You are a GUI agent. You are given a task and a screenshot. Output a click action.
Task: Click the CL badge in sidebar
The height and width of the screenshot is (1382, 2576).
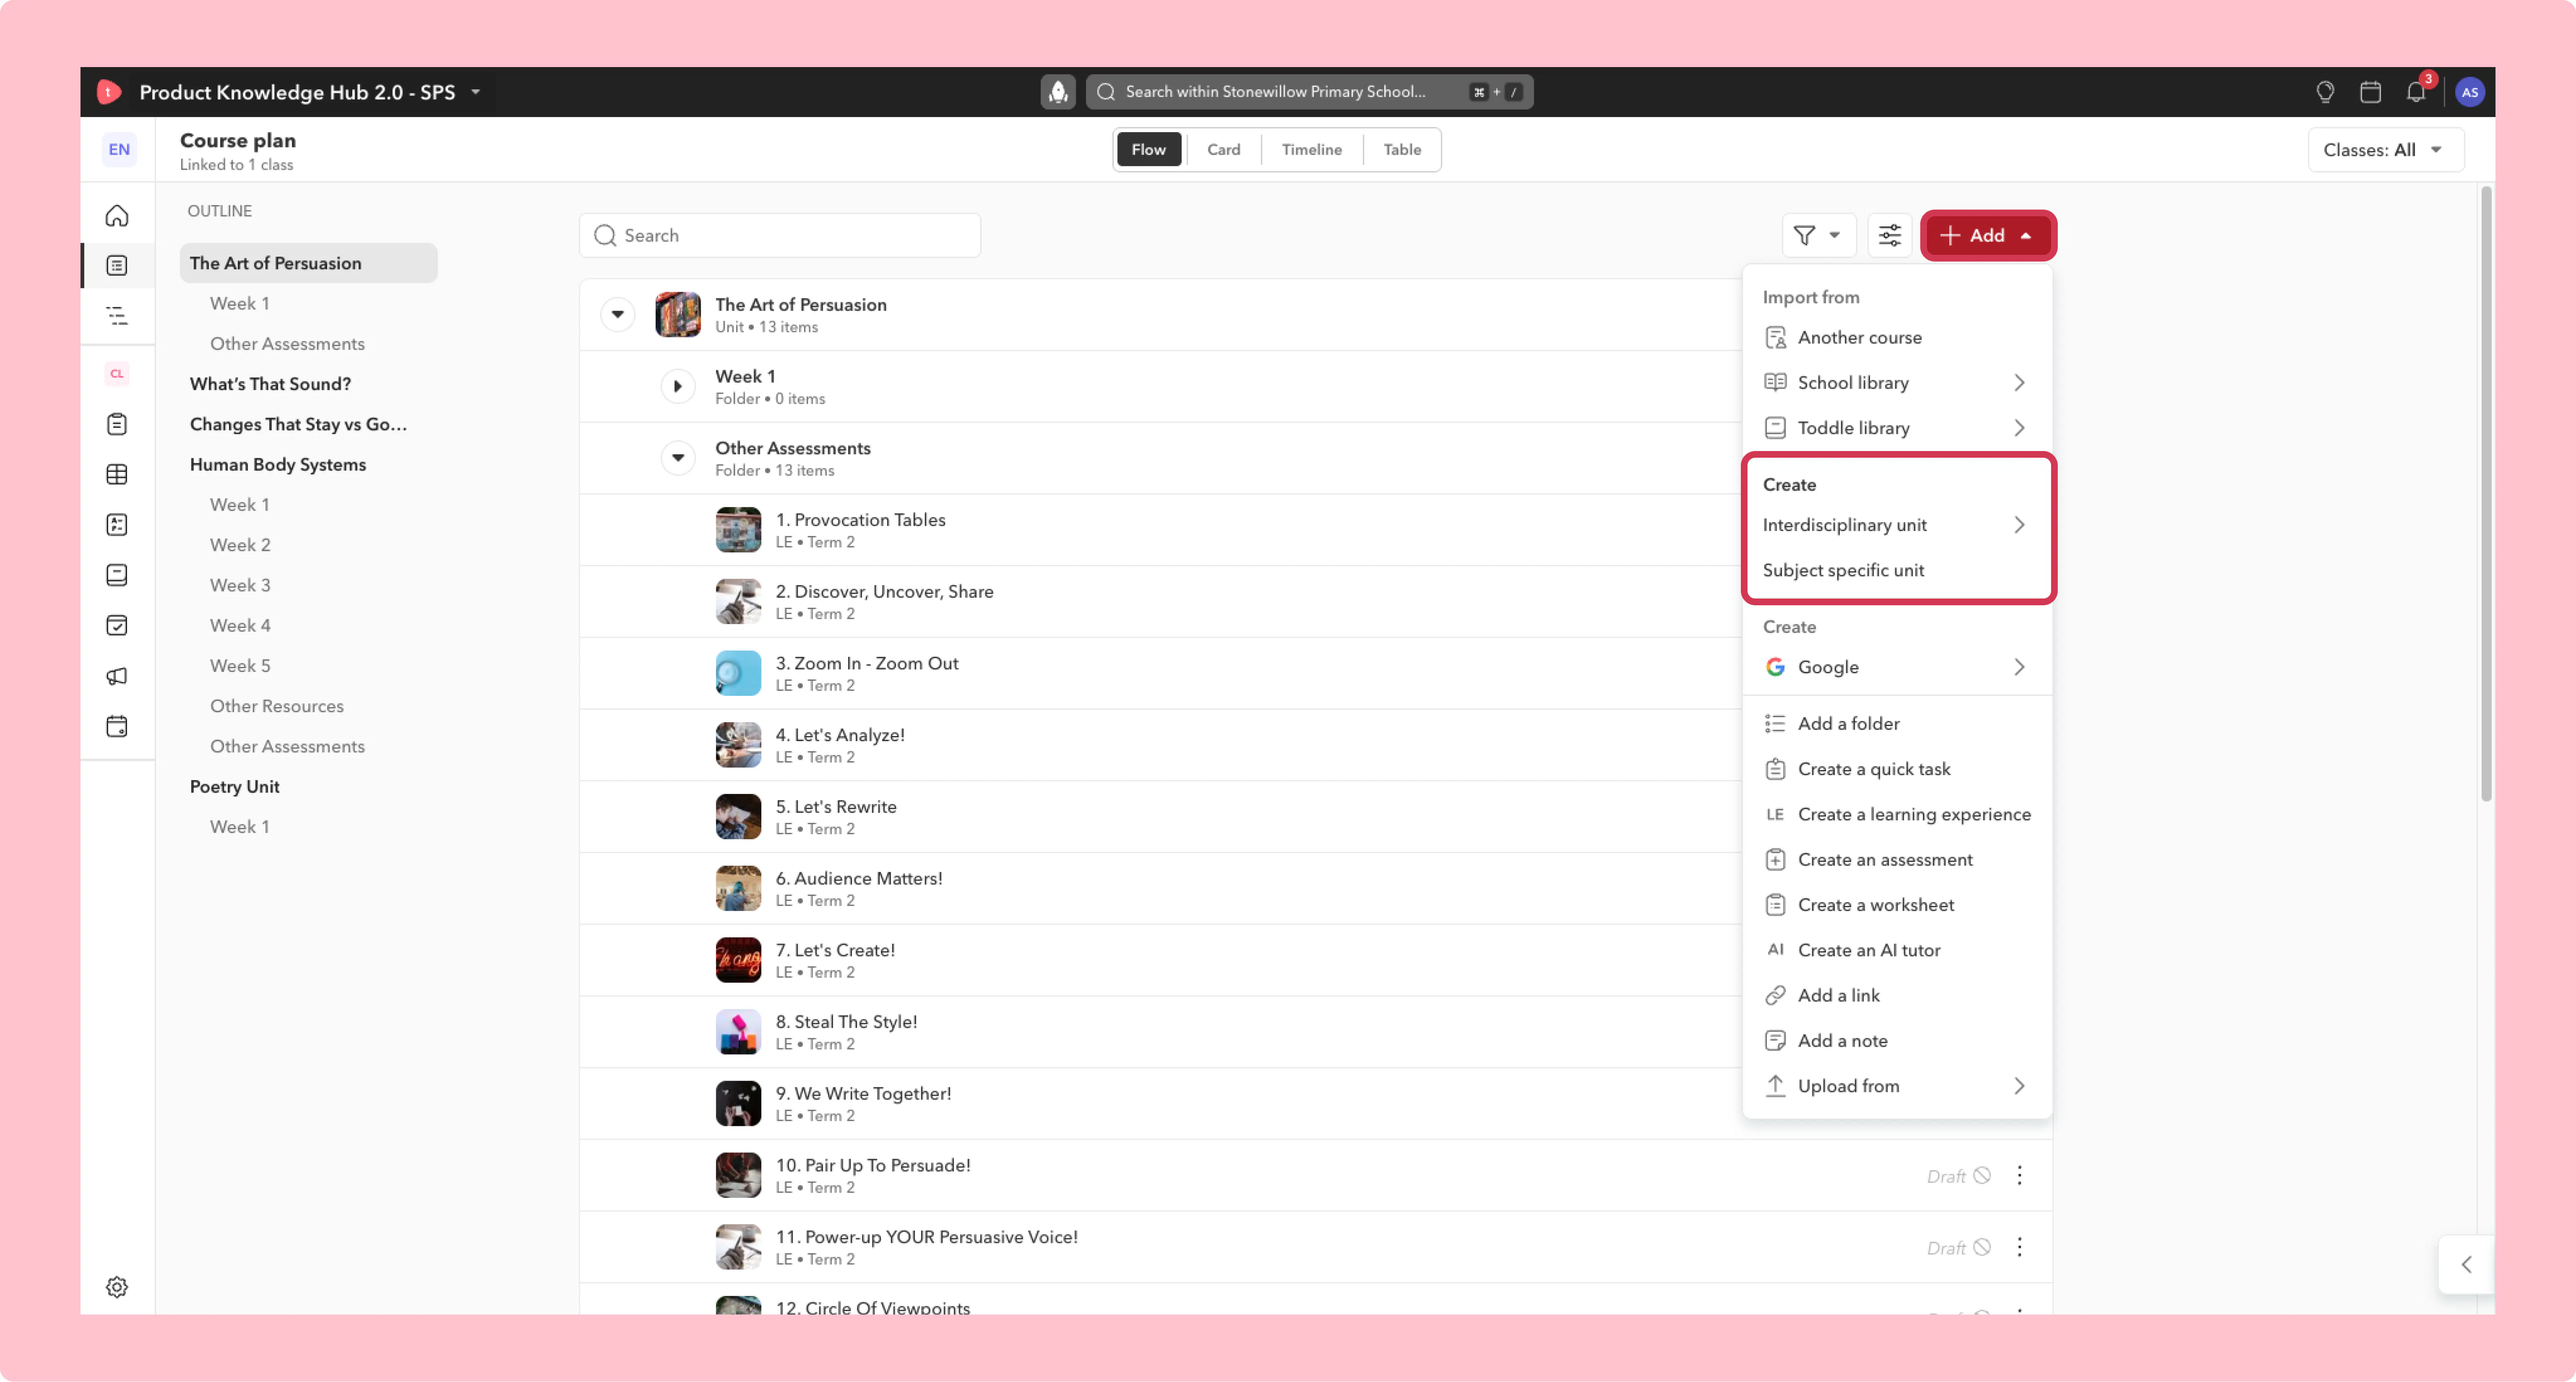point(117,374)
